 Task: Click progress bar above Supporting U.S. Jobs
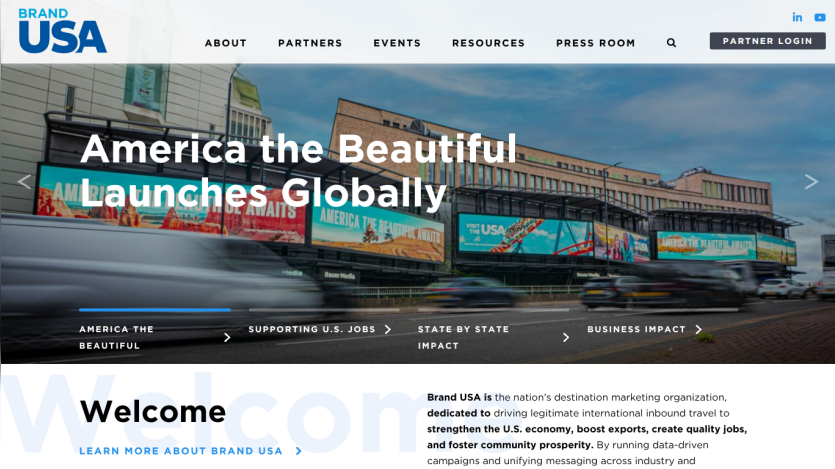(x=324, y=309)
